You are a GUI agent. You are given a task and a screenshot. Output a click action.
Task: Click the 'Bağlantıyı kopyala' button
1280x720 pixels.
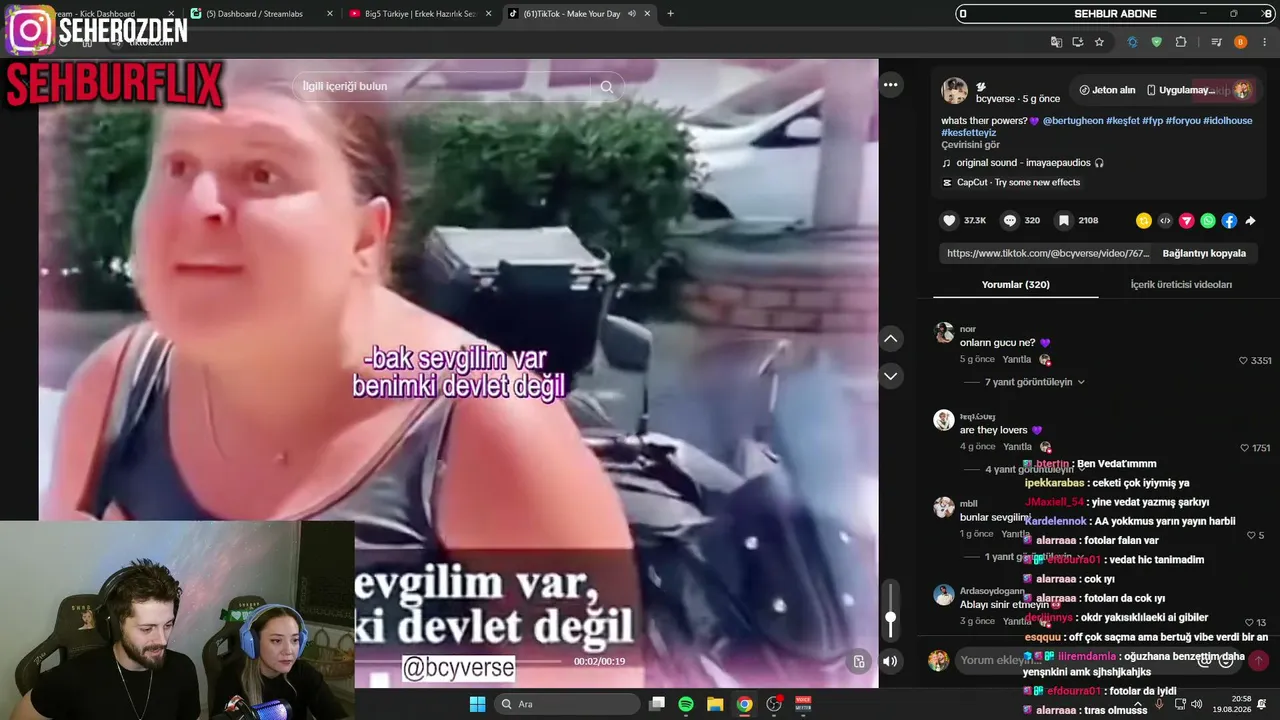[1204, 254]
